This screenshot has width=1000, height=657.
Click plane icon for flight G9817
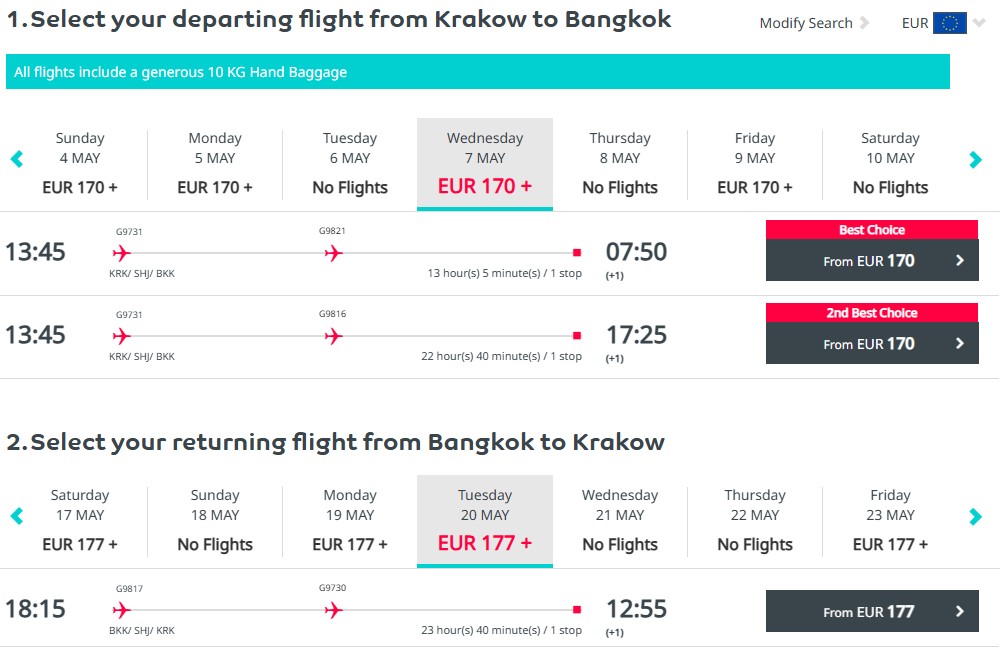point(122,610)
